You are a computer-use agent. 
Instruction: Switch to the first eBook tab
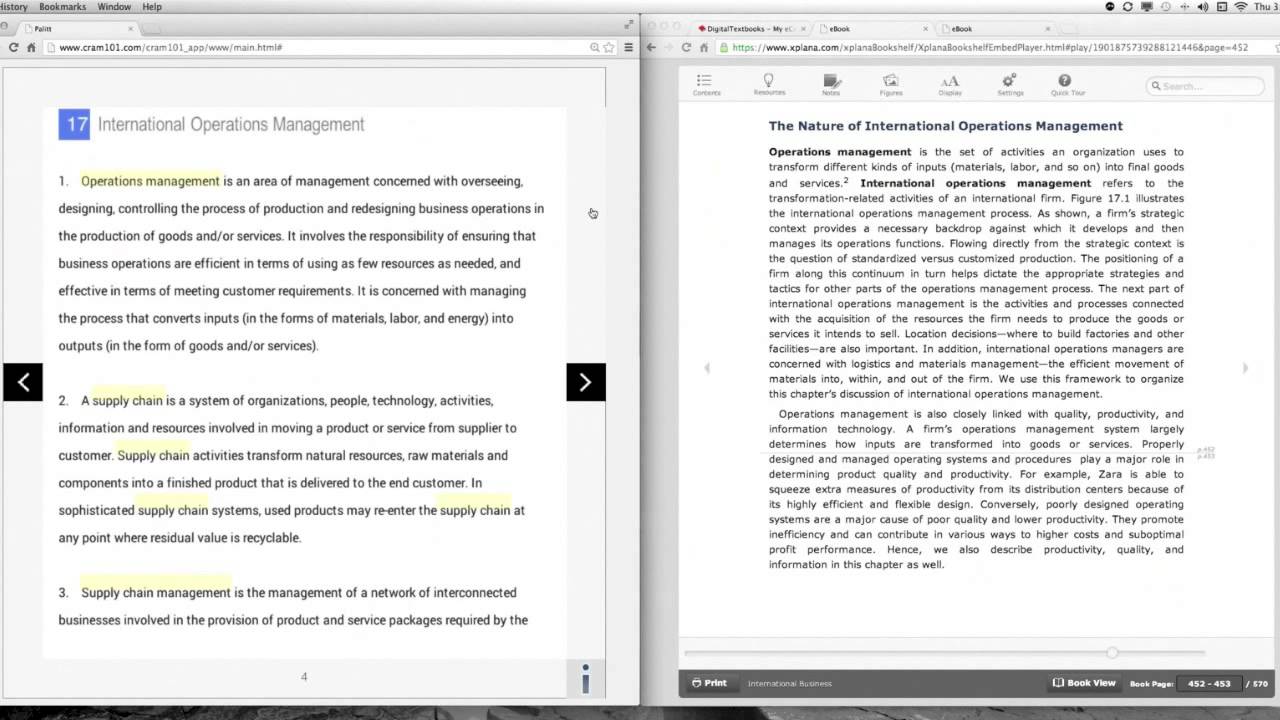point(874,29)
